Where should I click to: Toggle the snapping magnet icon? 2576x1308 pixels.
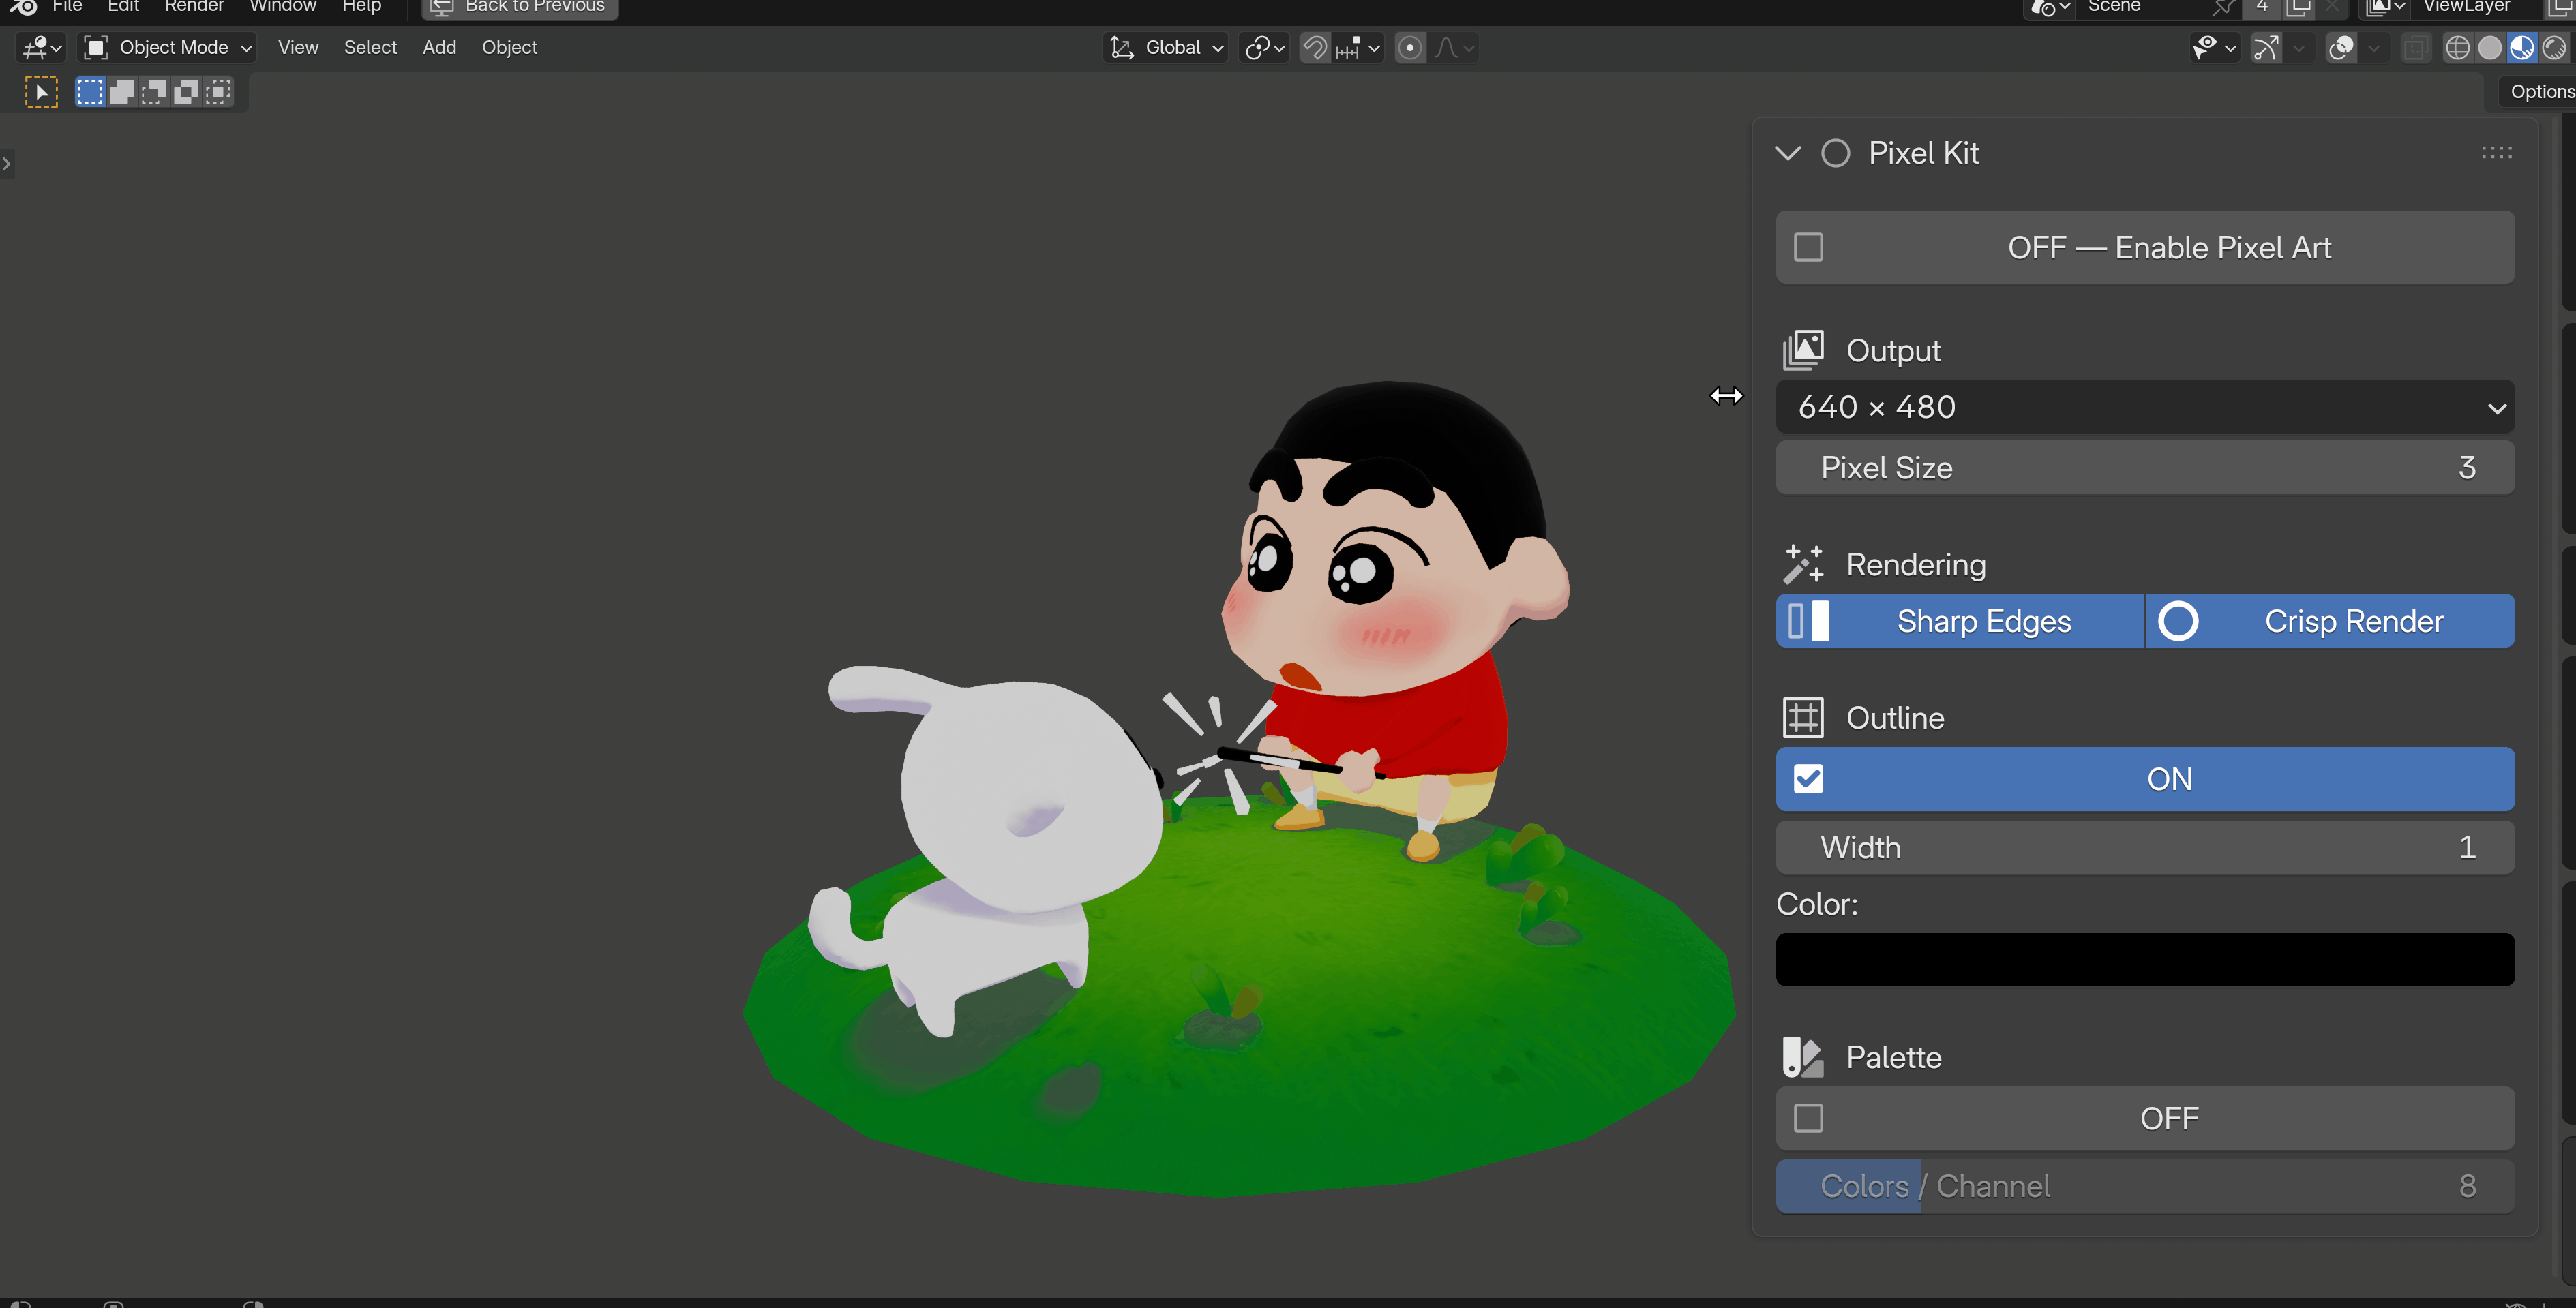1315,48
